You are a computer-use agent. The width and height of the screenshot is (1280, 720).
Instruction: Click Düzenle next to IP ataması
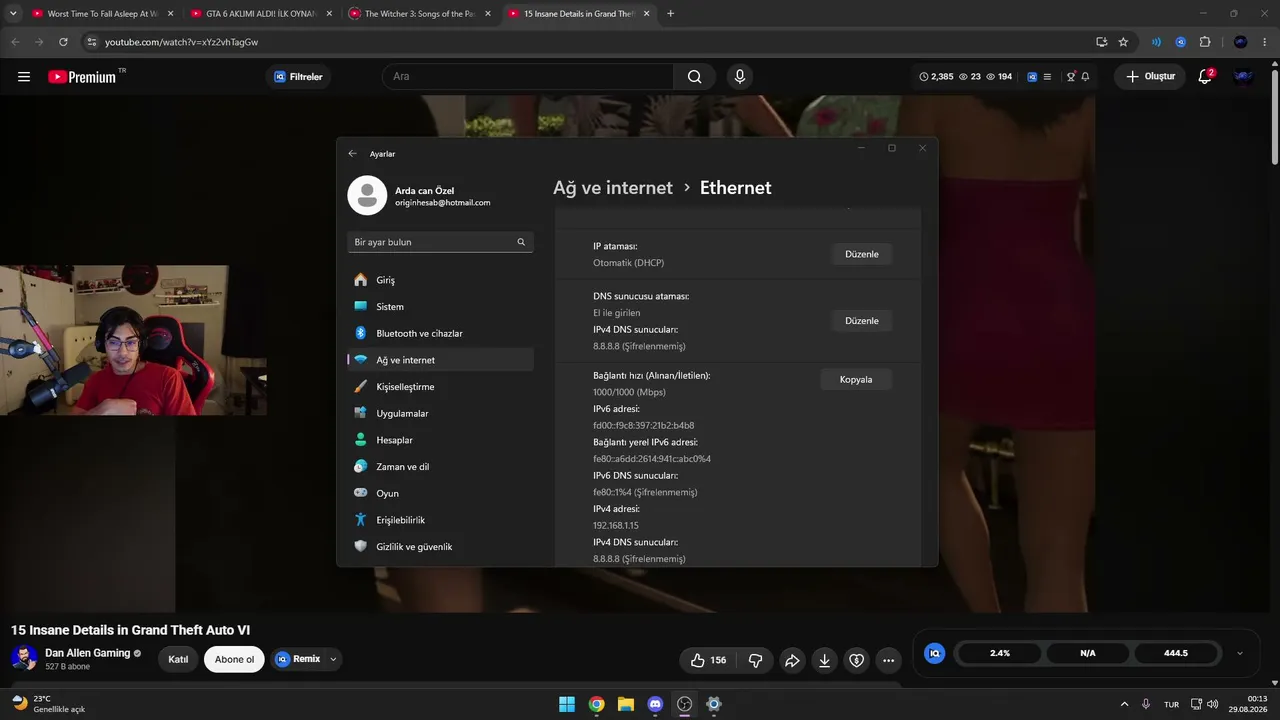click(861, 254)
